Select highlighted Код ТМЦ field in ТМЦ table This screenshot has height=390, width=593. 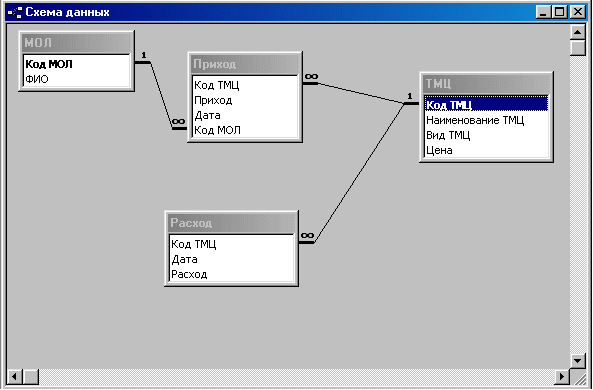(x=487, y=104)
